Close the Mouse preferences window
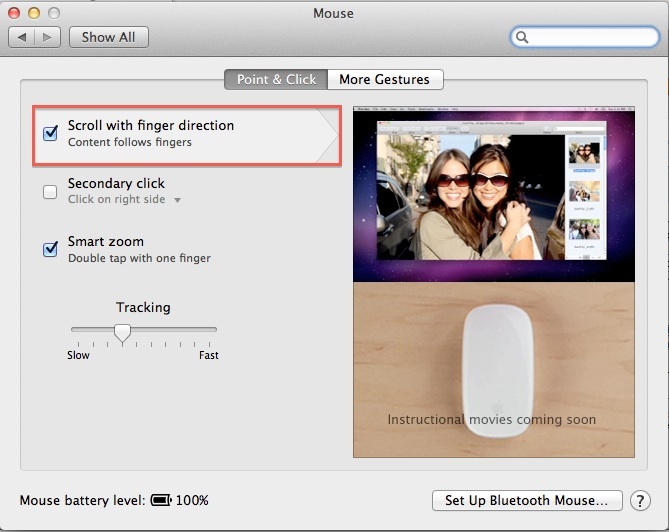Viewport: 669px width, 532px height. point(14,13)
